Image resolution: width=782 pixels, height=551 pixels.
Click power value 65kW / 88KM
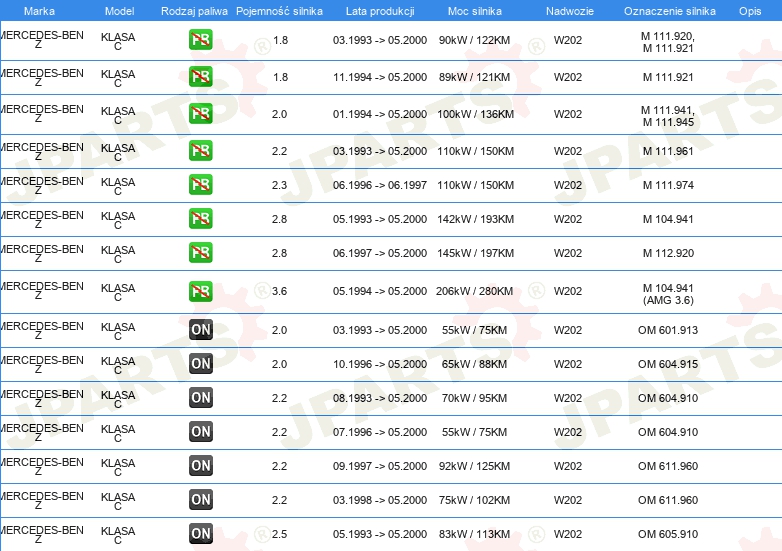[x=474, y=364]
